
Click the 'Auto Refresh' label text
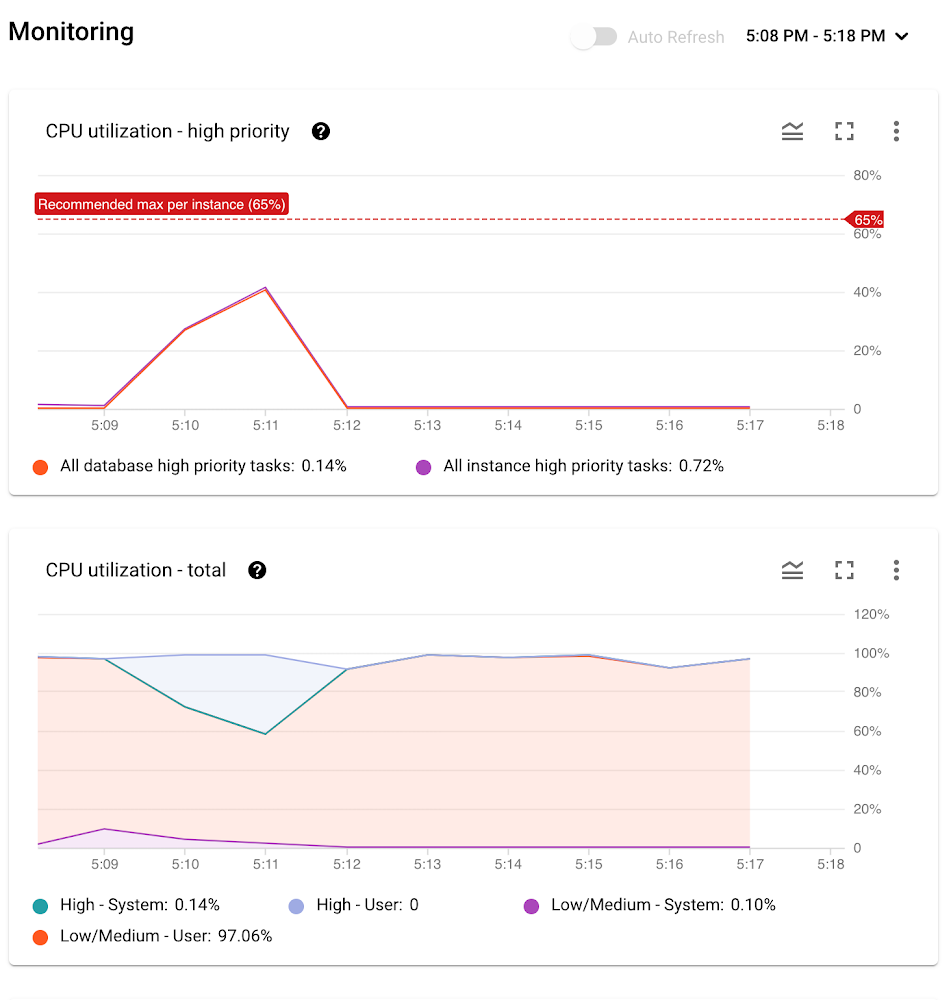(x=675, y=37)
